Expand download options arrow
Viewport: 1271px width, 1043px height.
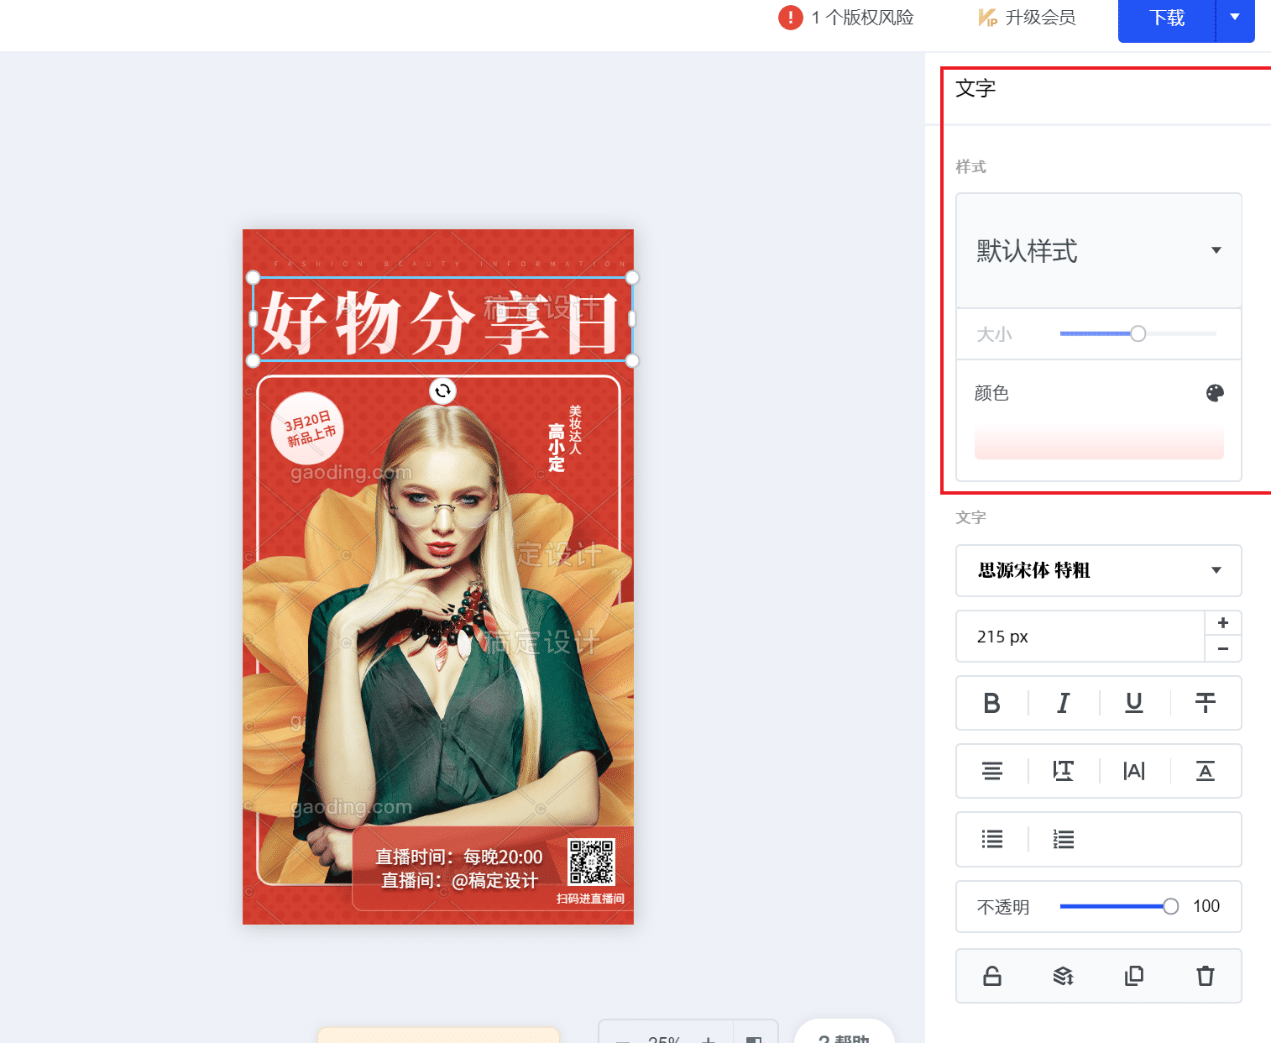click(1235, 17)
